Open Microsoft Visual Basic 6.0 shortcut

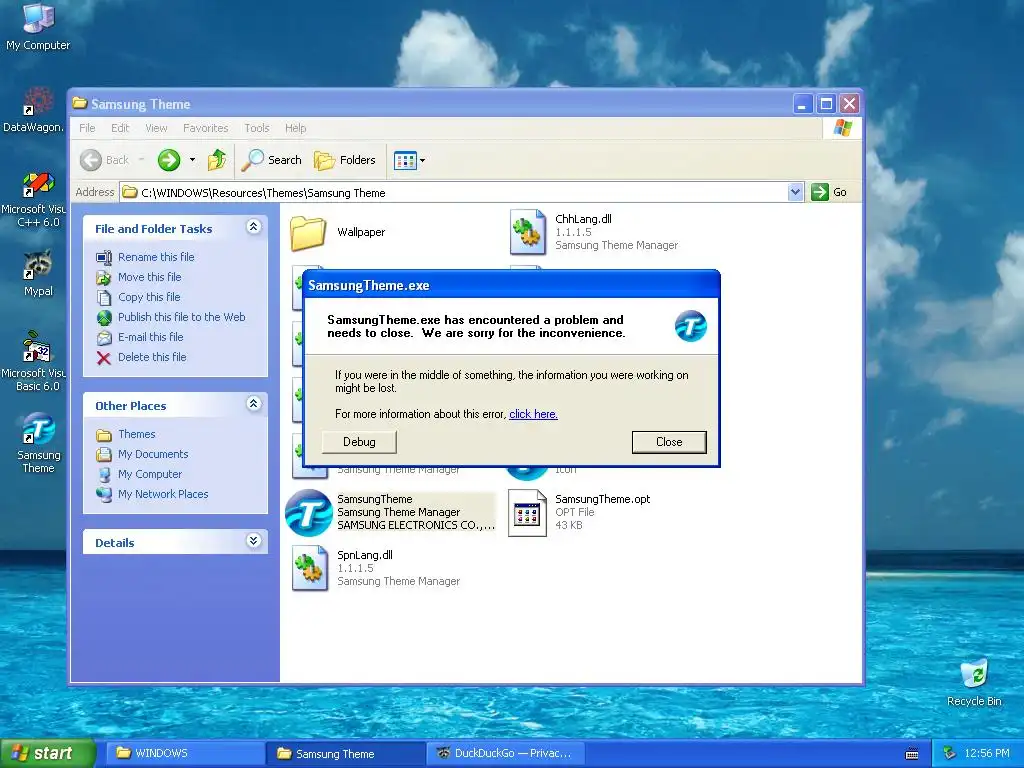(x=34, y=361)
